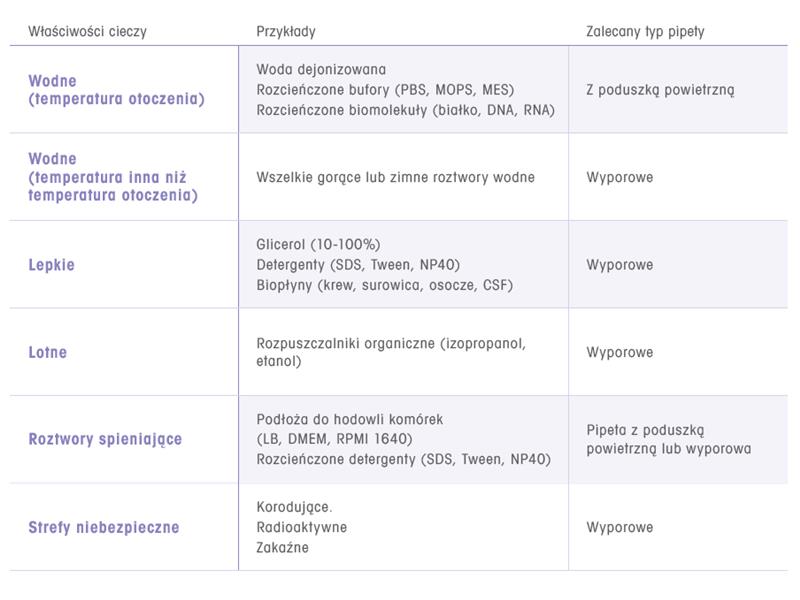Click 'Rozcieńczone biomolekuły (białko, DNA, RNA)' text
800x600 pixels.
tap(405, 110)
